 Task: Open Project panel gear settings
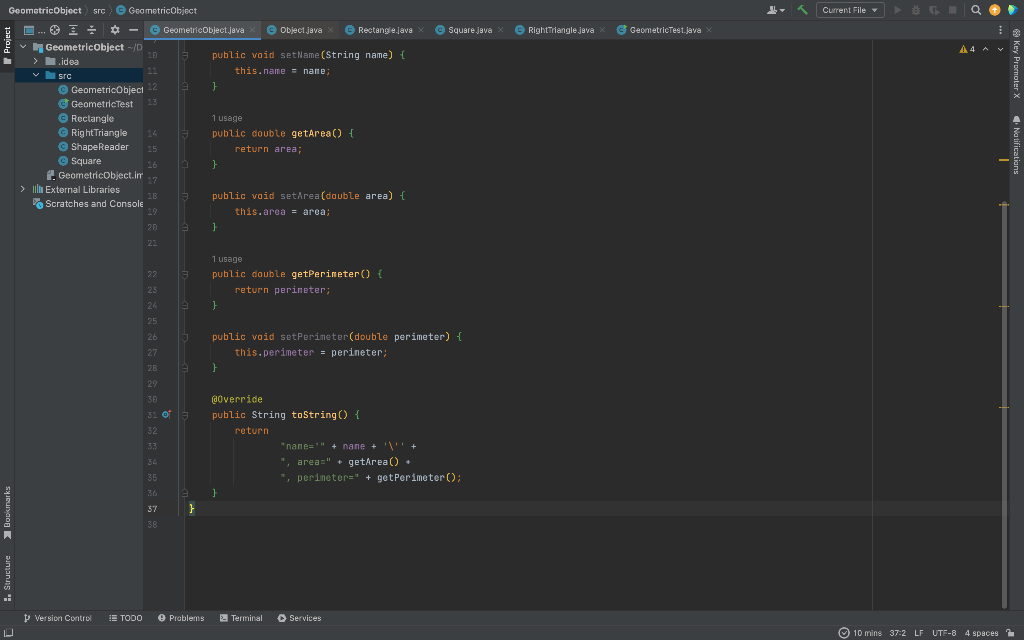(x=115, y=30)
